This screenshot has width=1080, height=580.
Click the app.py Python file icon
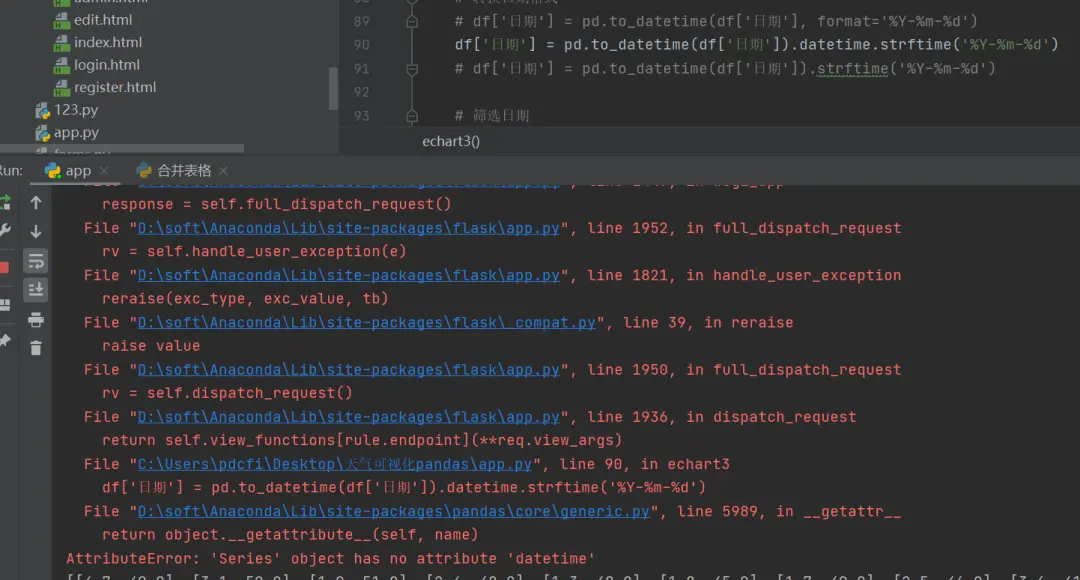[x=43, y=133]
